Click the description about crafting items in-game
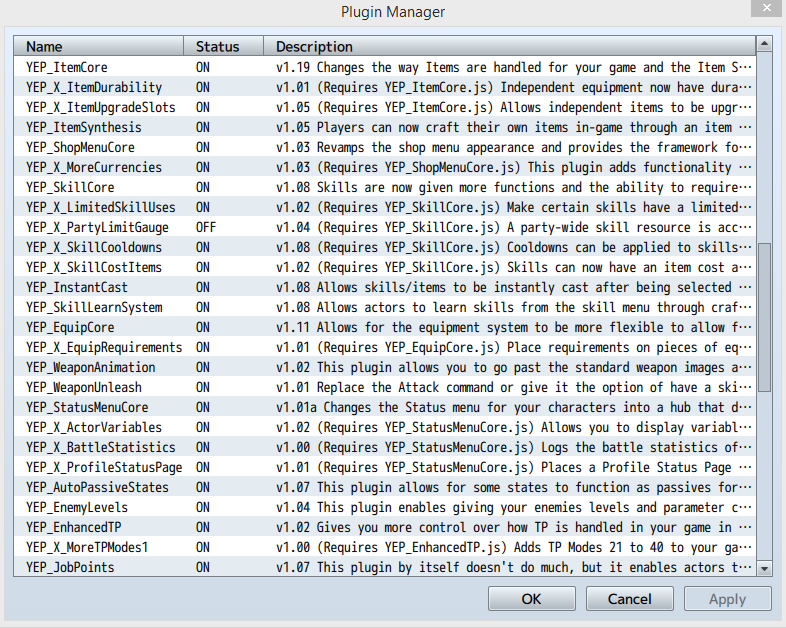786x628 pixels. coord(514,127)
